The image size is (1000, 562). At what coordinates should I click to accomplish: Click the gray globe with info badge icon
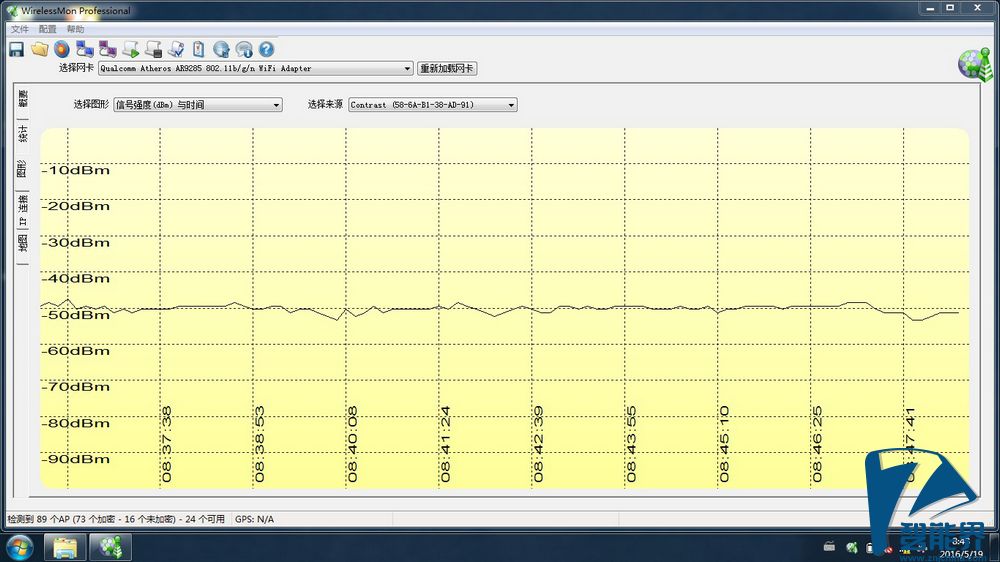click(244, 49)
